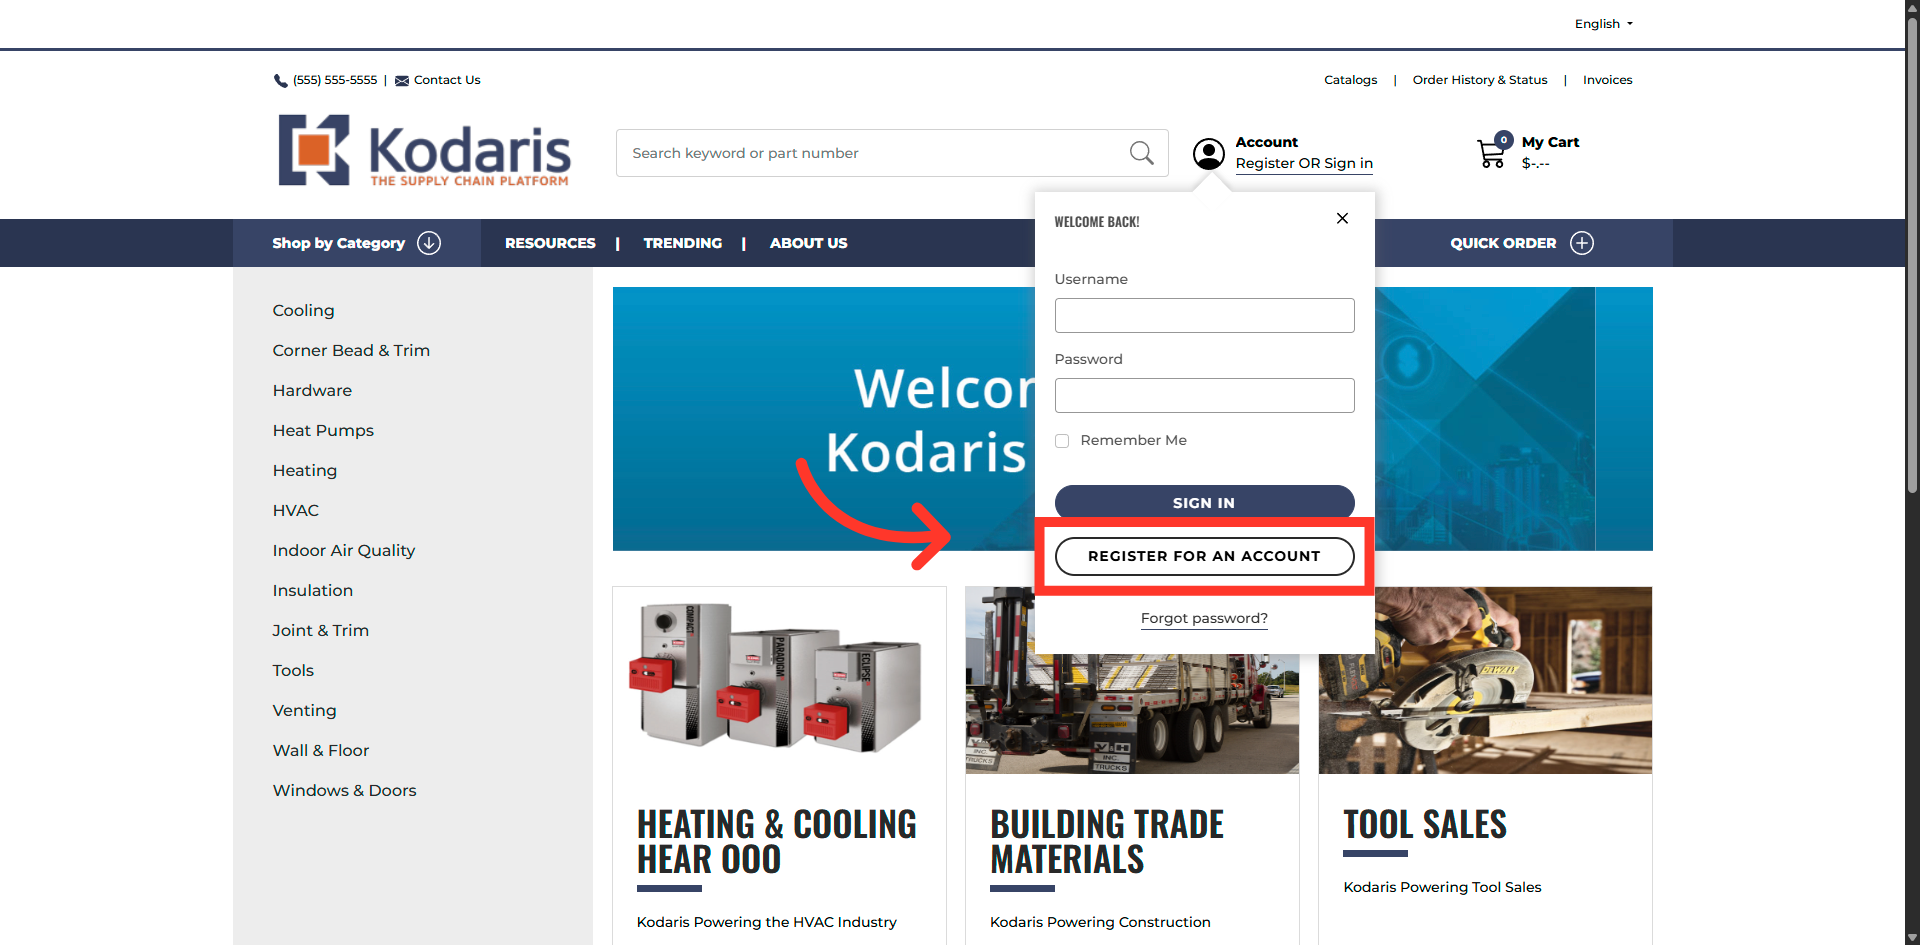Click the account profile icon
This screenshot has height=945, width=1920.
[x=1208, y=153]
